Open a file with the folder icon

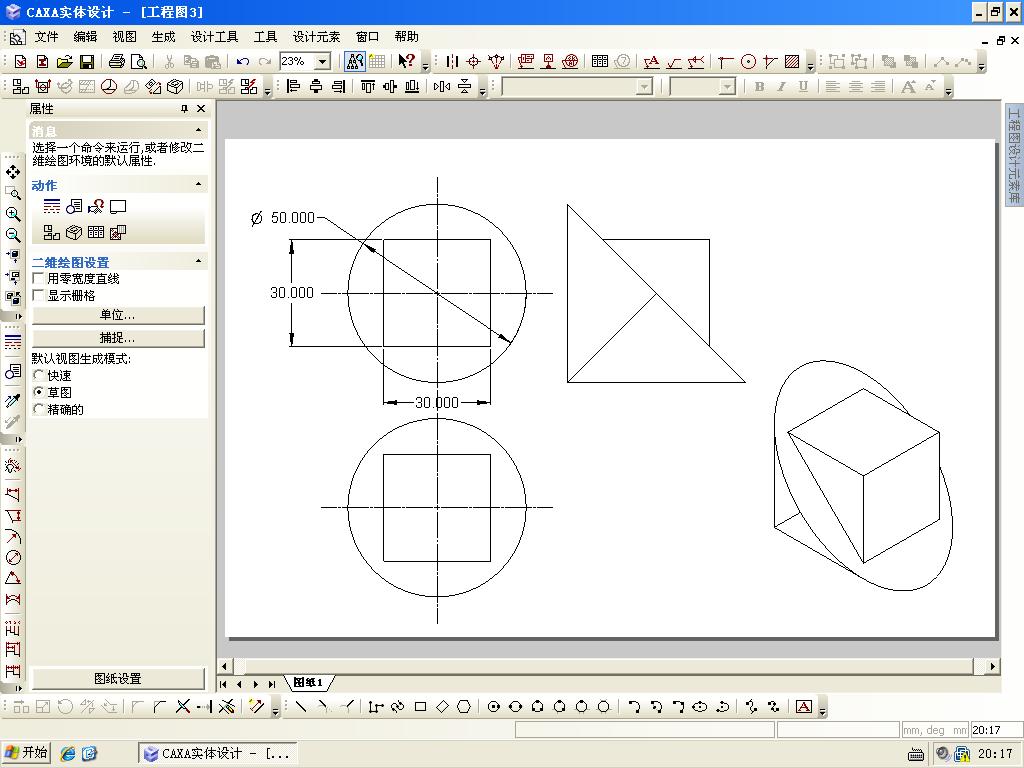coord(64,61)
